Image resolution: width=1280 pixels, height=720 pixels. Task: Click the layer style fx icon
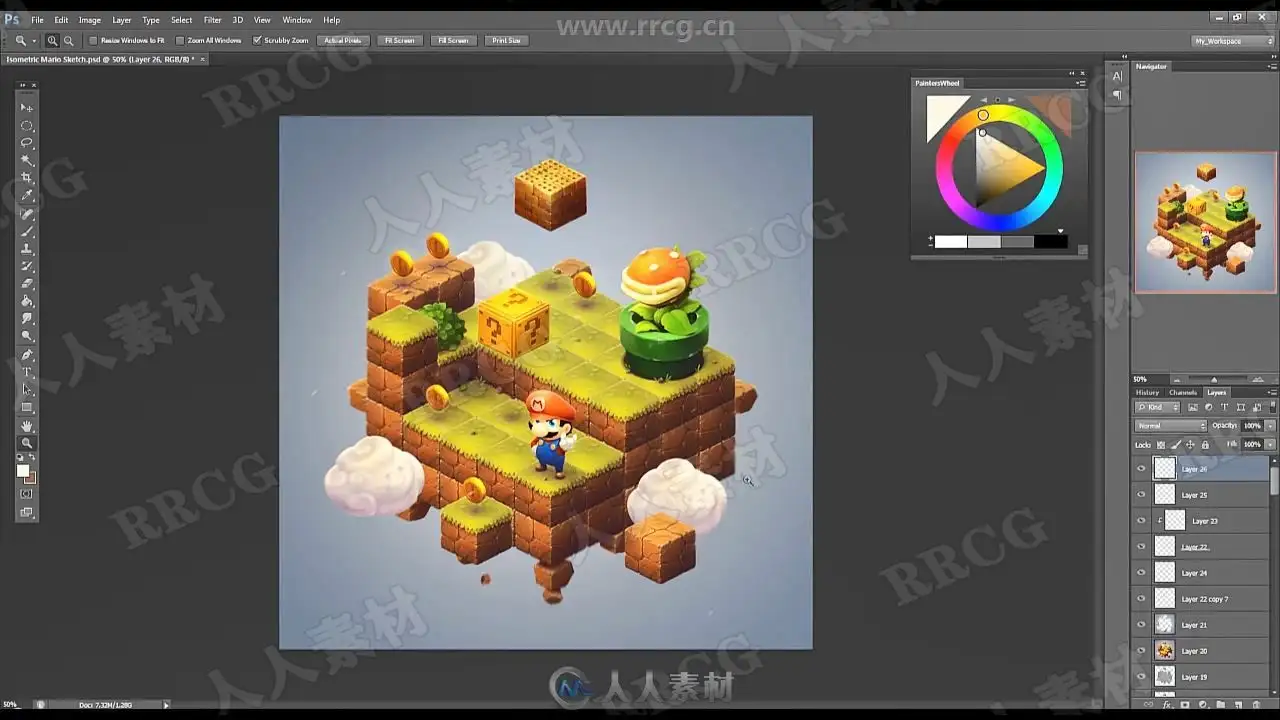1167,705
